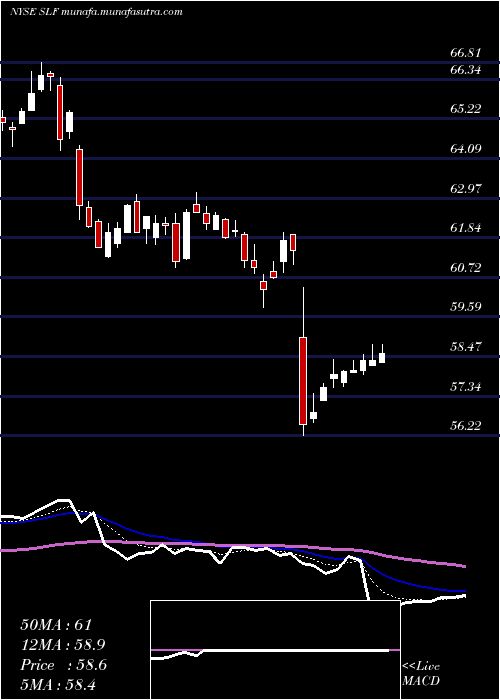Select the 66.34 price level label
Viewport: 500px width, 700px height.
pos(466,70)
